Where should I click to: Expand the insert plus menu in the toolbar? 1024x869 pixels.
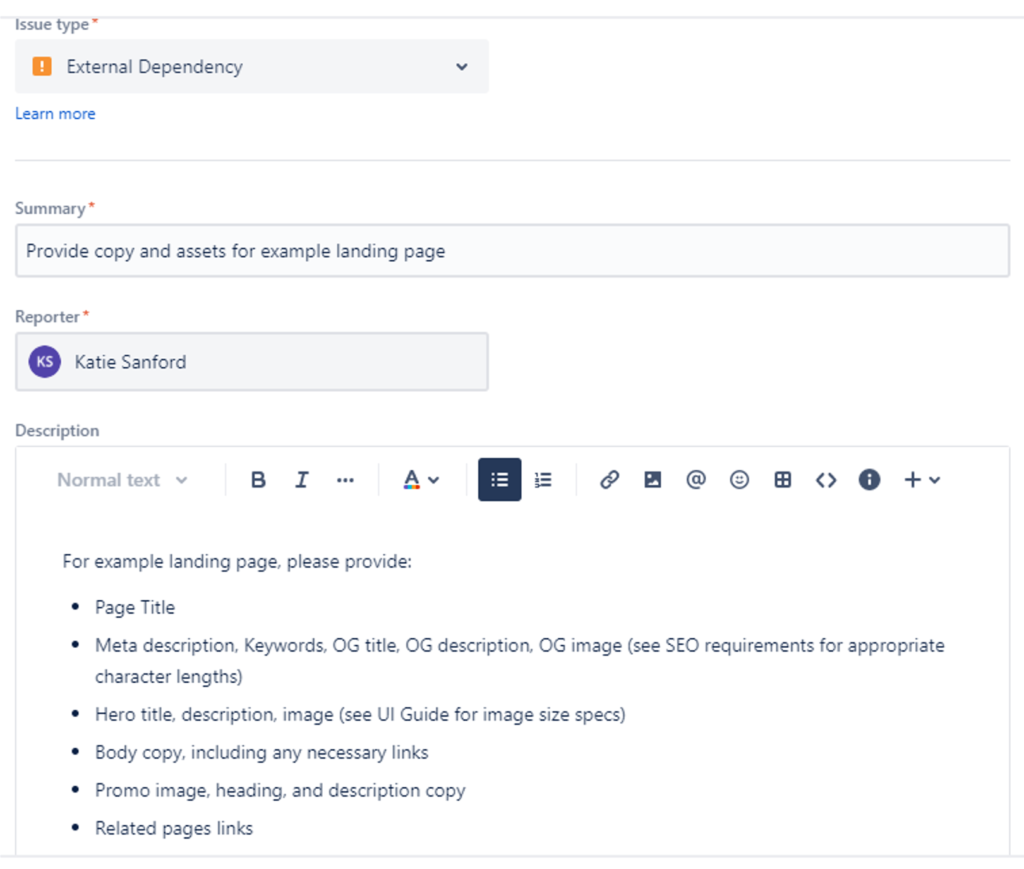920,479
